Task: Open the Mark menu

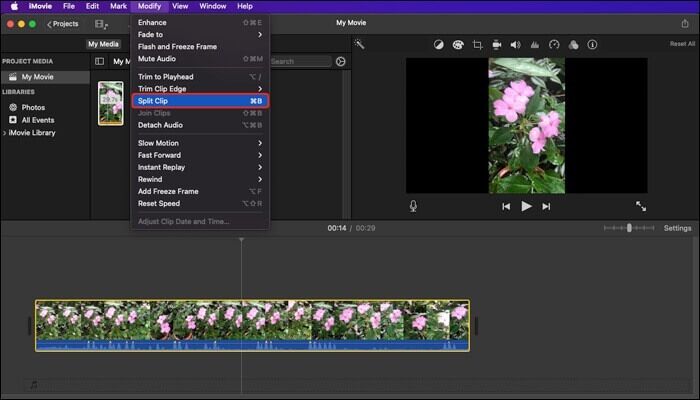Action: [118, 6]
